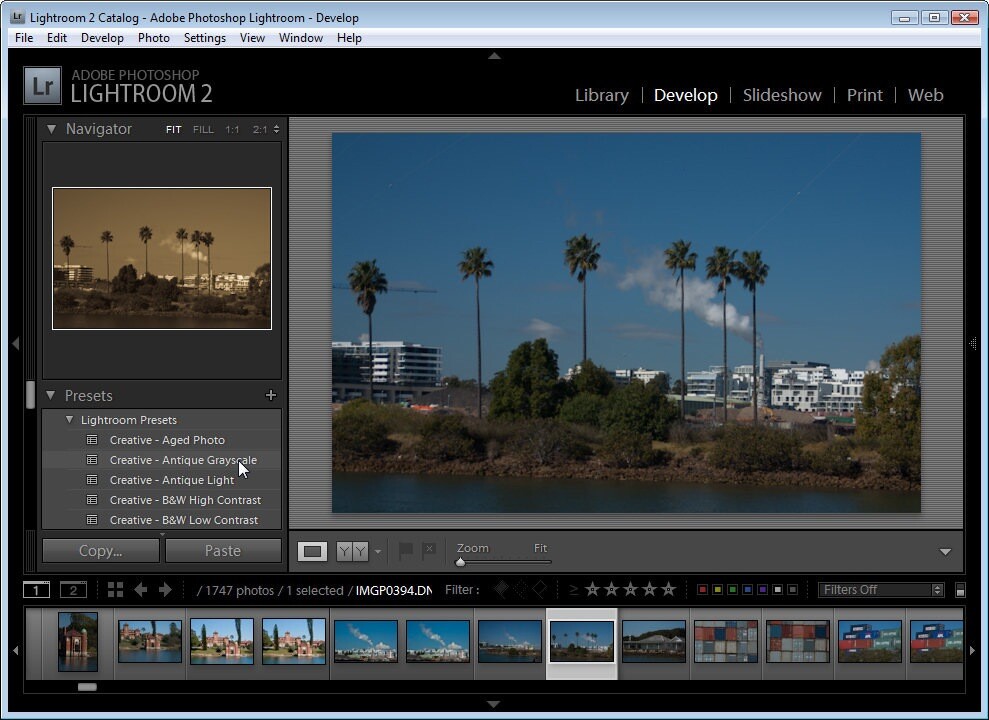The width and height of the screenshot is (989, 720).
Task: Switch to the Slideshow module
Action: (782, 95)
